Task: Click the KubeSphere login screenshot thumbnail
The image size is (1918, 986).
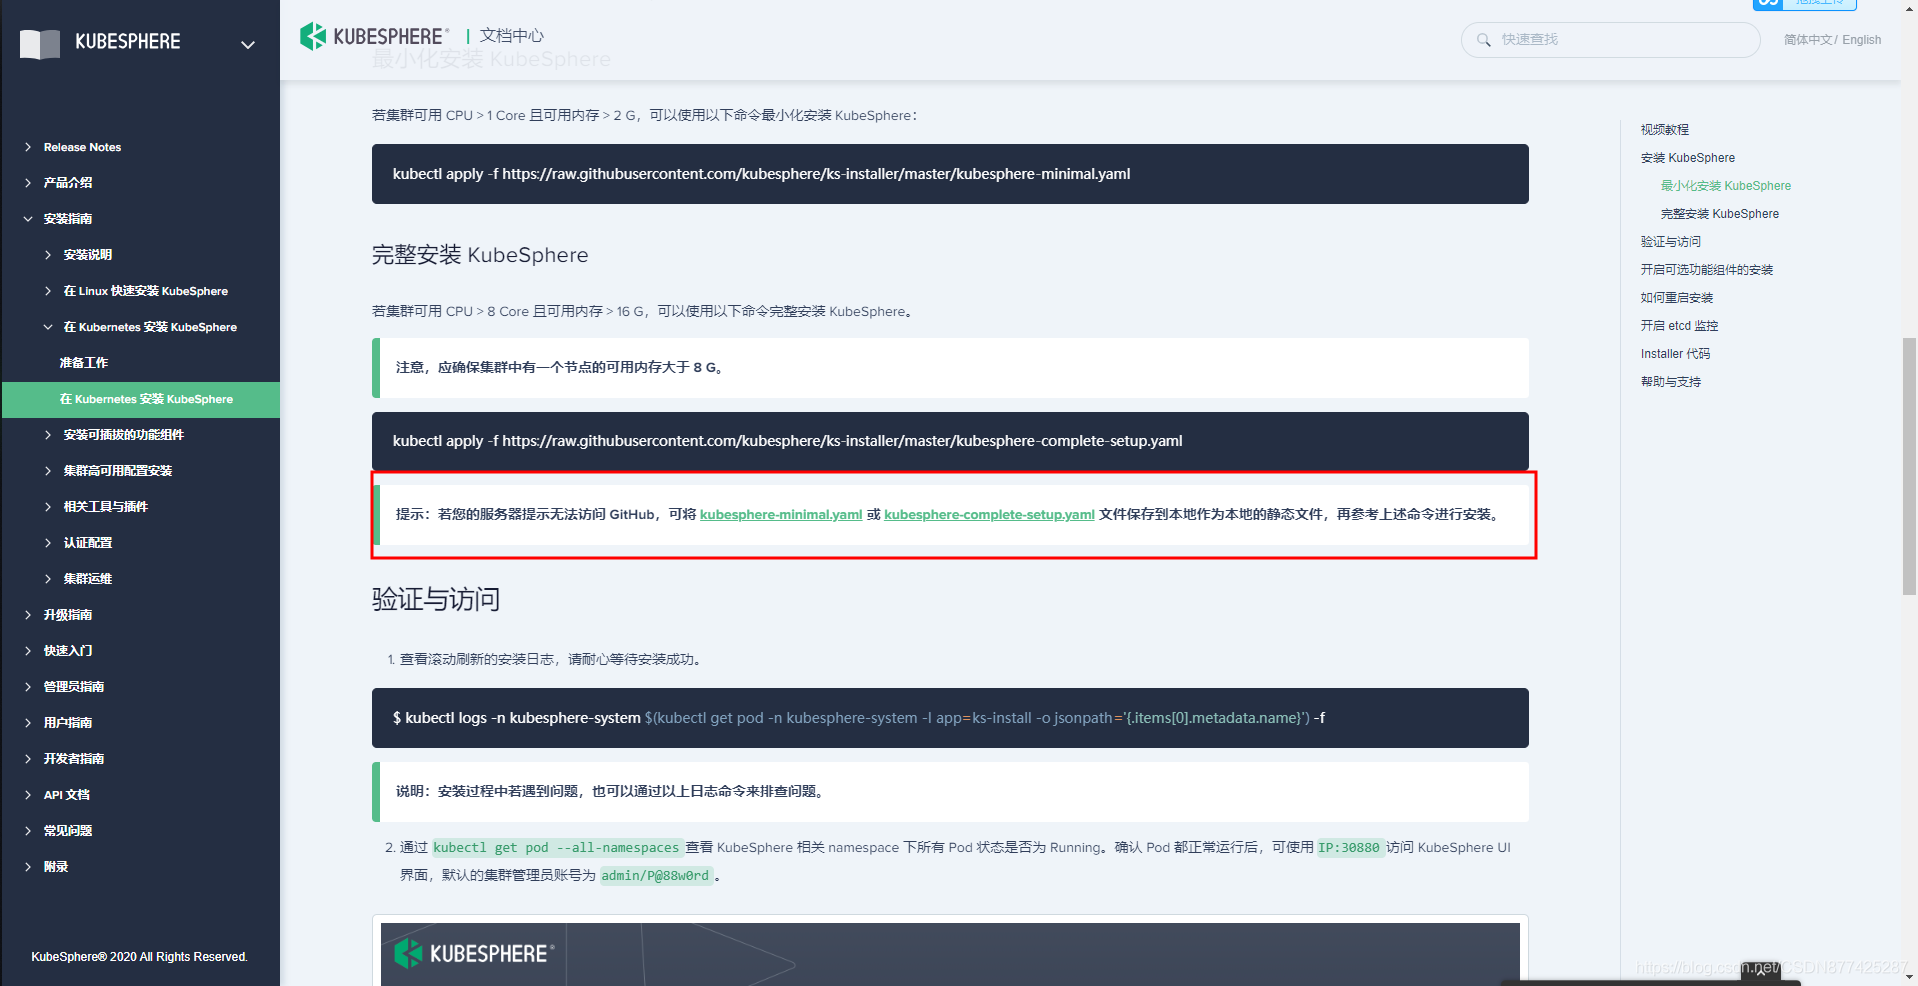Action: [x=950, y=953]
